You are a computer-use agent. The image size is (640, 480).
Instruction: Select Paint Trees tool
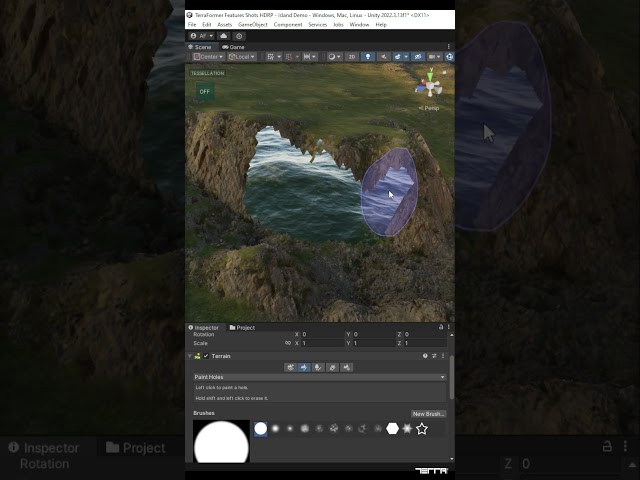318,368
